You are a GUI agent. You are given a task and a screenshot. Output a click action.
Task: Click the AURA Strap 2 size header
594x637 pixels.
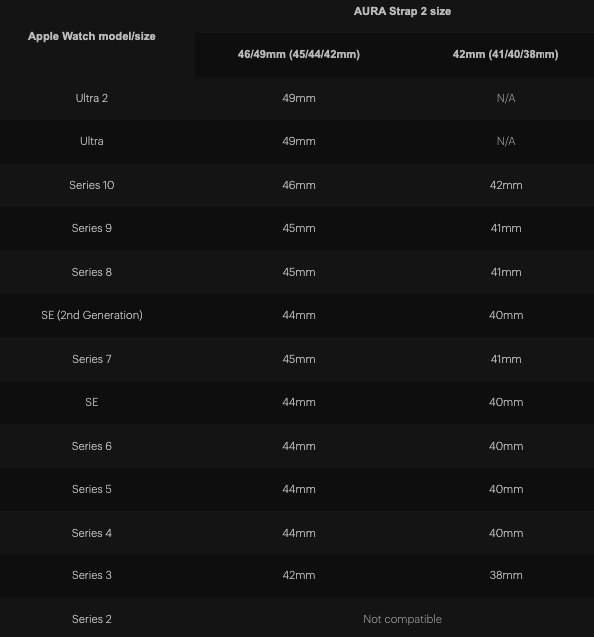tap(402, 11)
